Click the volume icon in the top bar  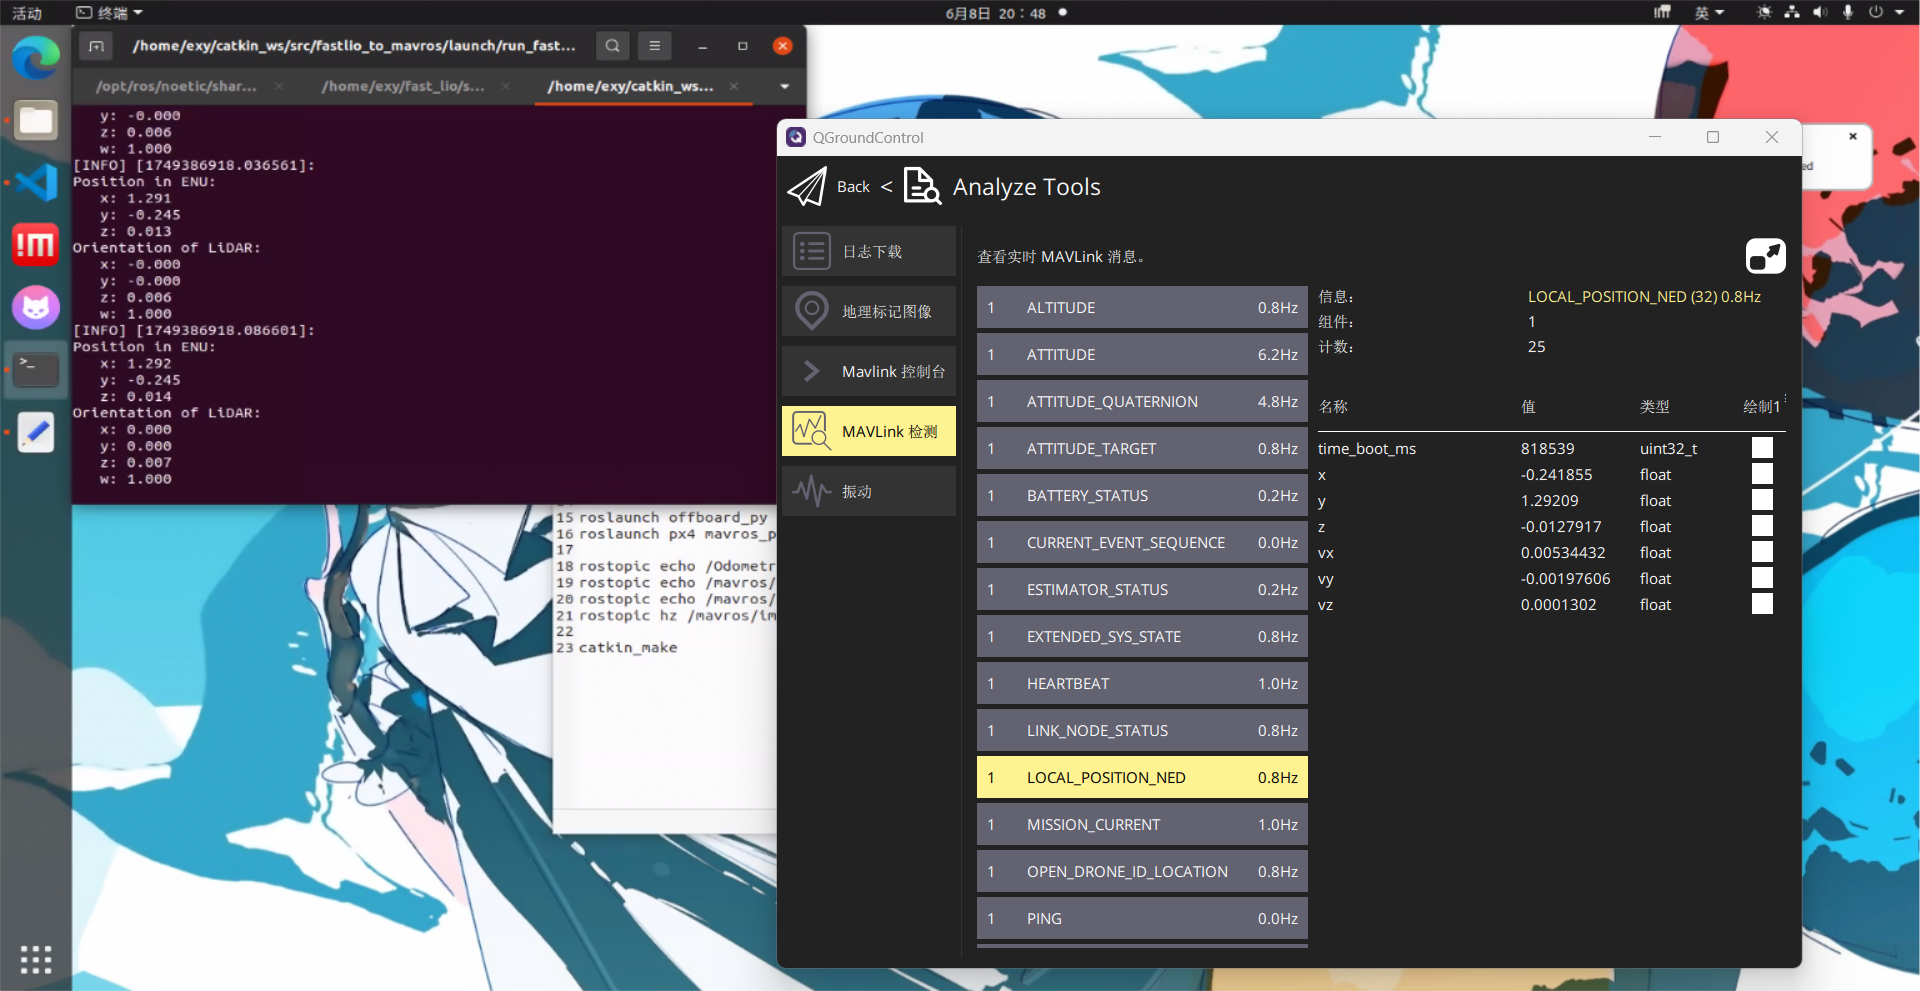coord(1819,12)
